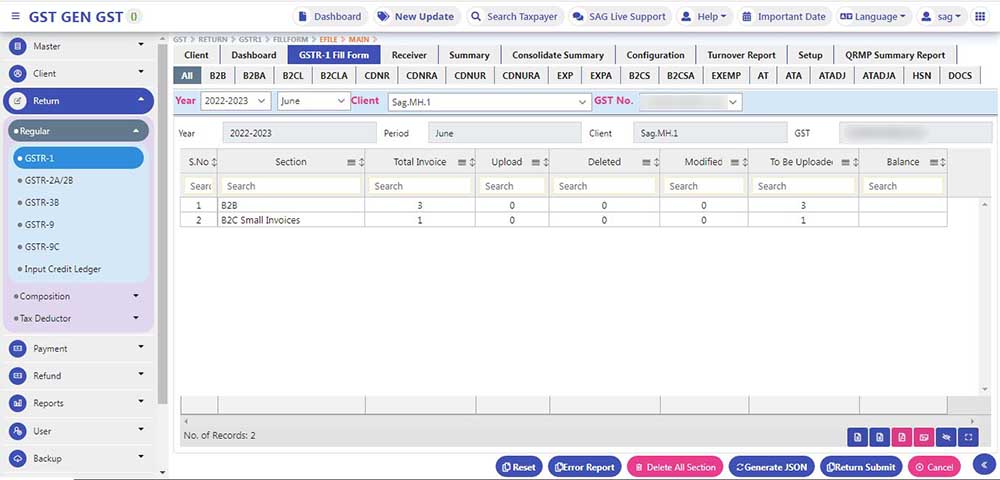Screen dimensions: 1000x480
Task: Open the Year dropdown showing 2022-2023
Action: coord(235,101)
